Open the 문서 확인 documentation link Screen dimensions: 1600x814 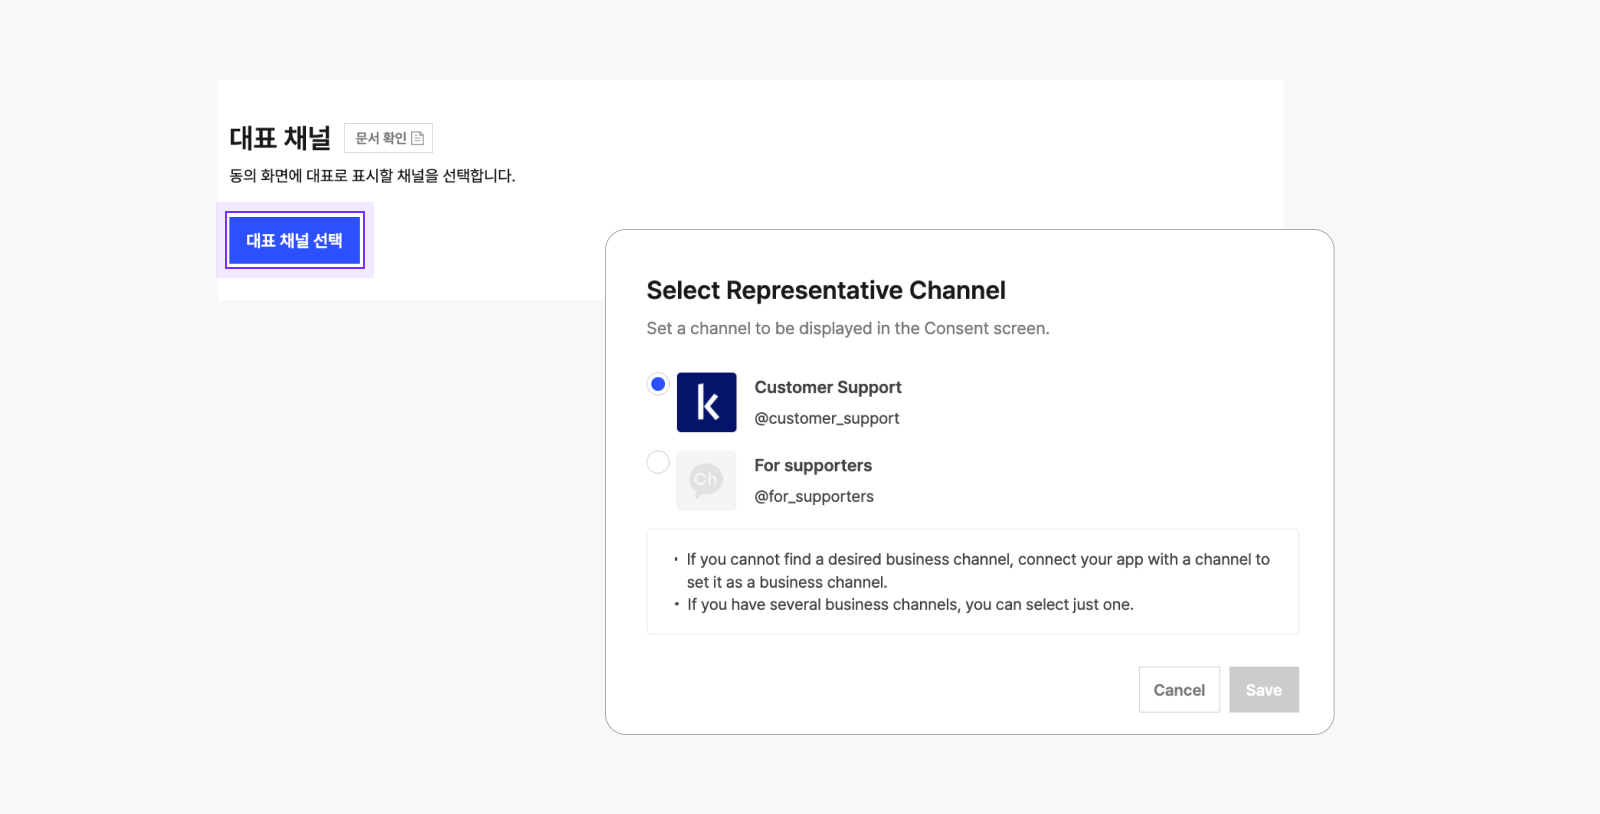(x=381, y=138)
